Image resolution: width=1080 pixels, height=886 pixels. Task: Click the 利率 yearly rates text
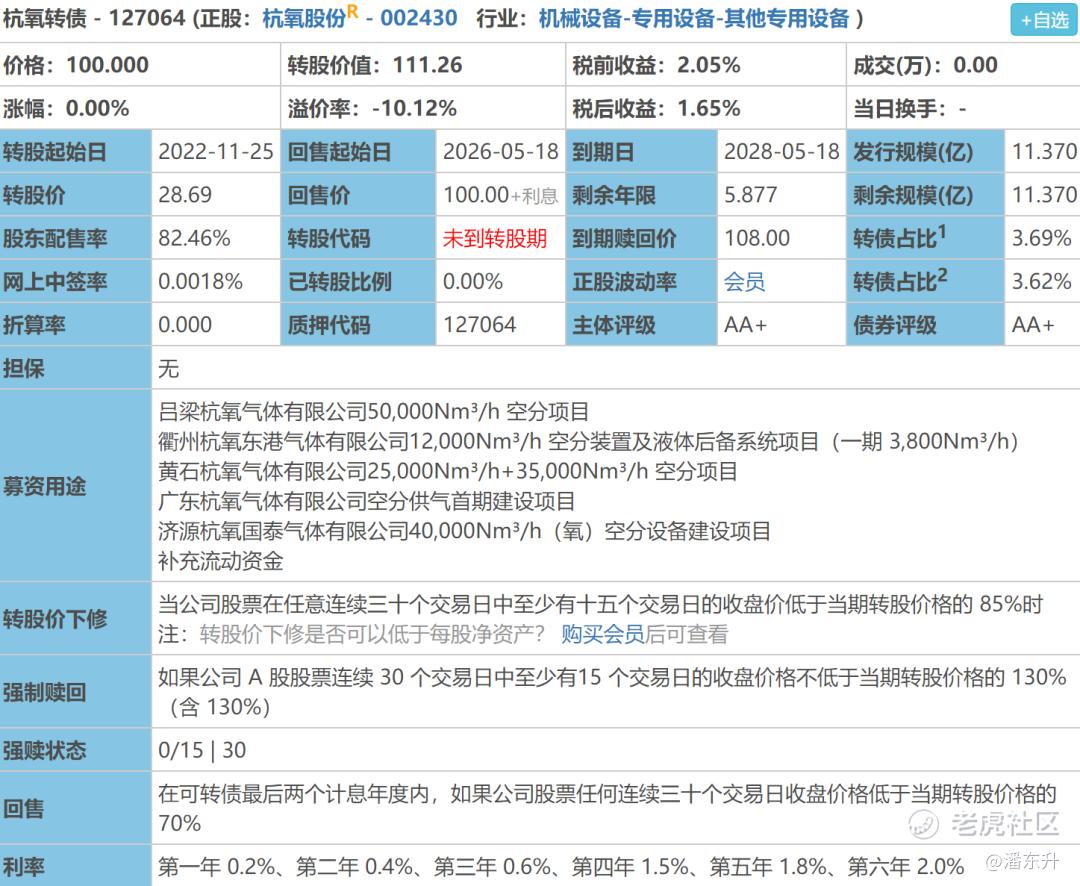561,867
